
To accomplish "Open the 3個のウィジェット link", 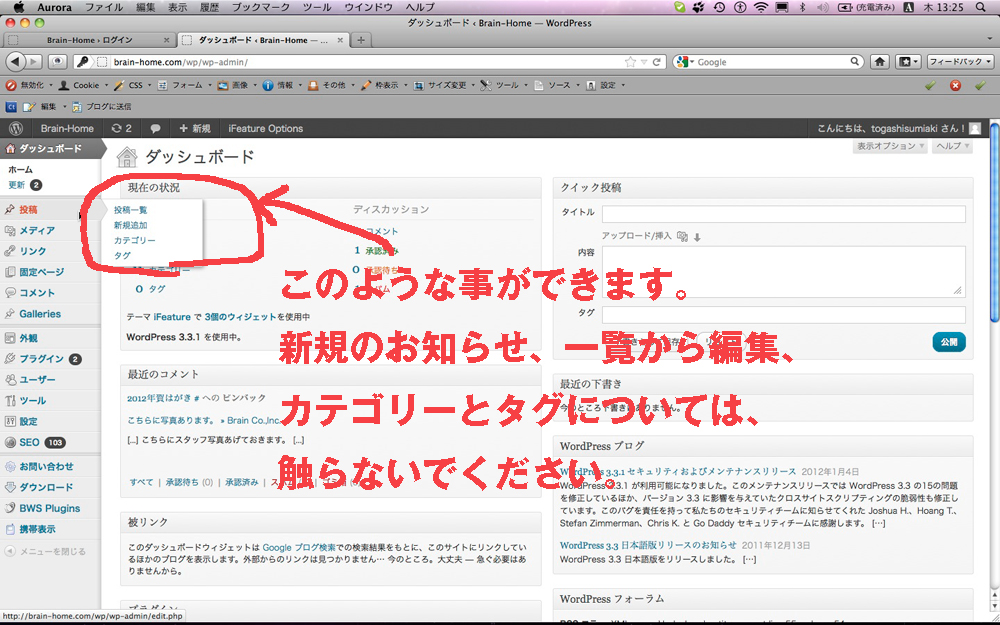I will (240, 316).
